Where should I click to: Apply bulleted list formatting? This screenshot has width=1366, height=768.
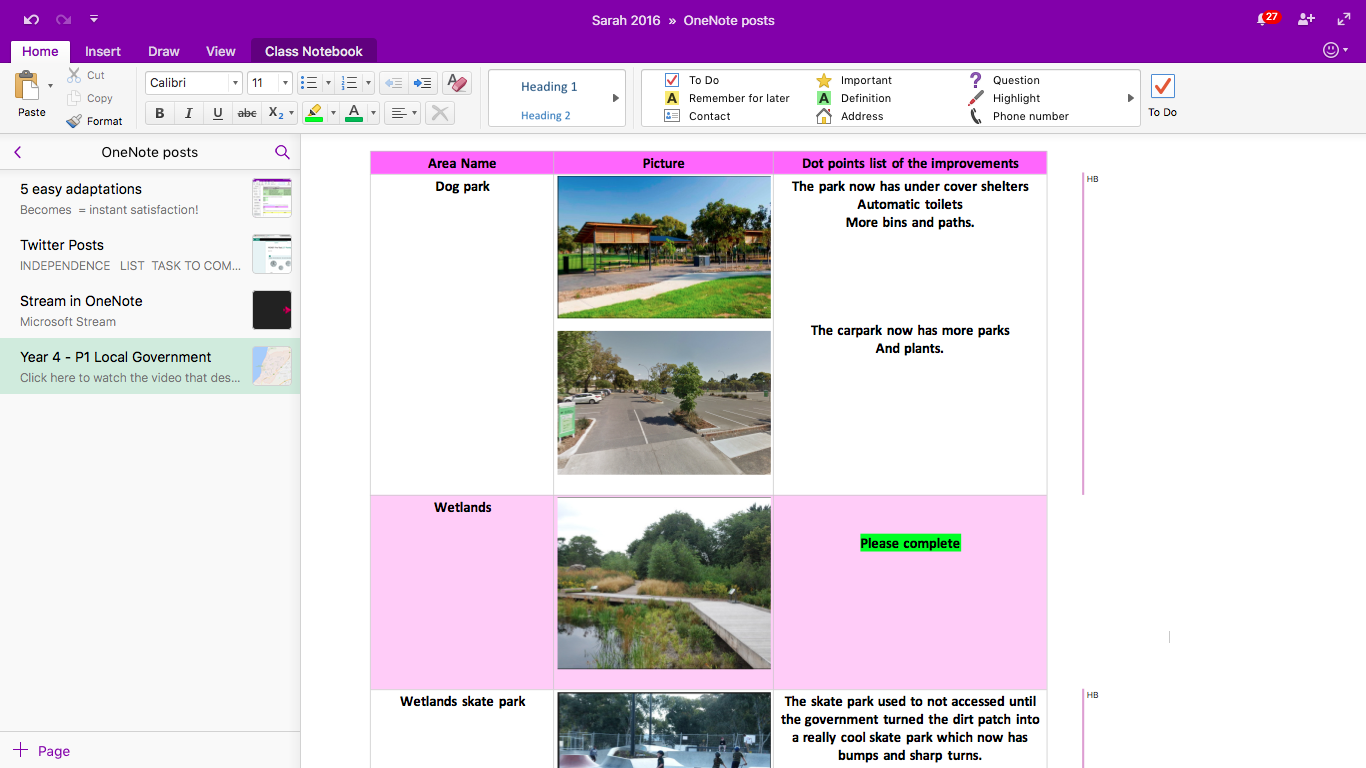click(x=310, y=83)
